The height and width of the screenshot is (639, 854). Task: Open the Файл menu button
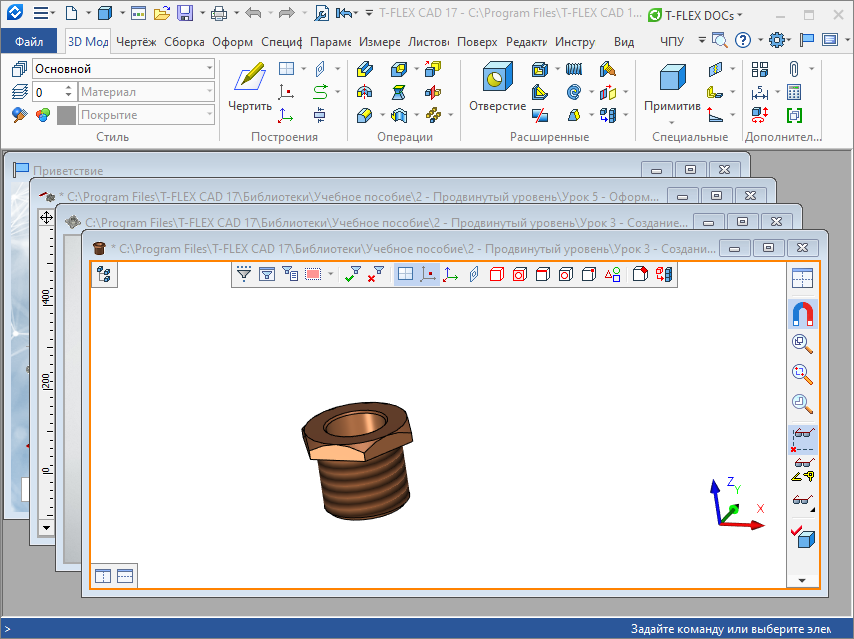click(29, 42)
